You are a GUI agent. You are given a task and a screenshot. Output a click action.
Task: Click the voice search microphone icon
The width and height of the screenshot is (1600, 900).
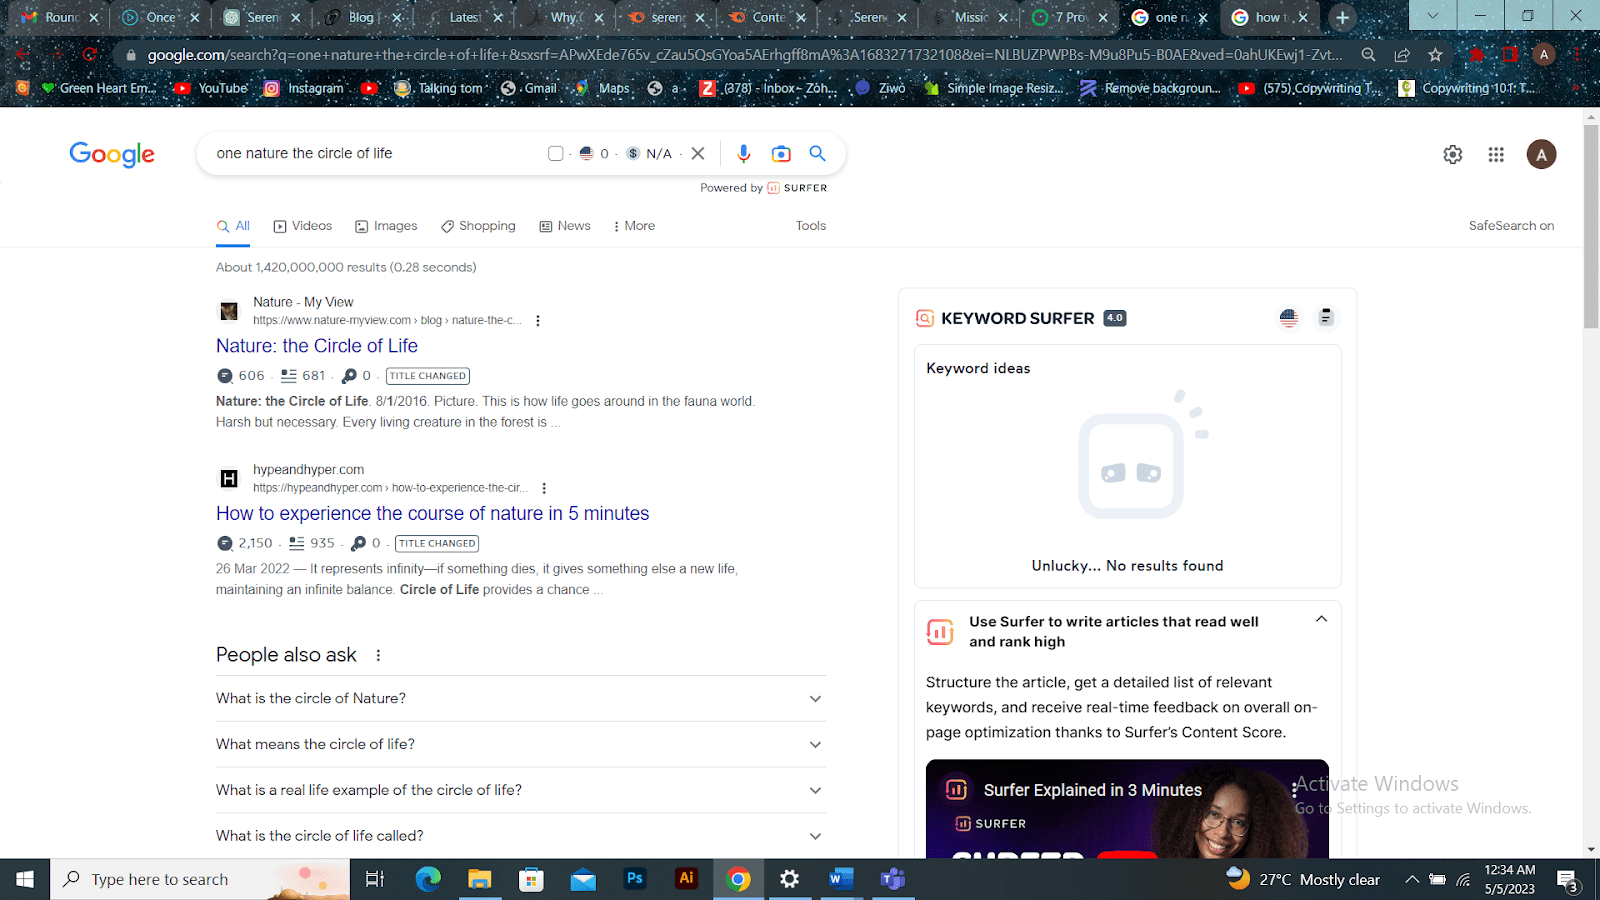click(743, 153)
